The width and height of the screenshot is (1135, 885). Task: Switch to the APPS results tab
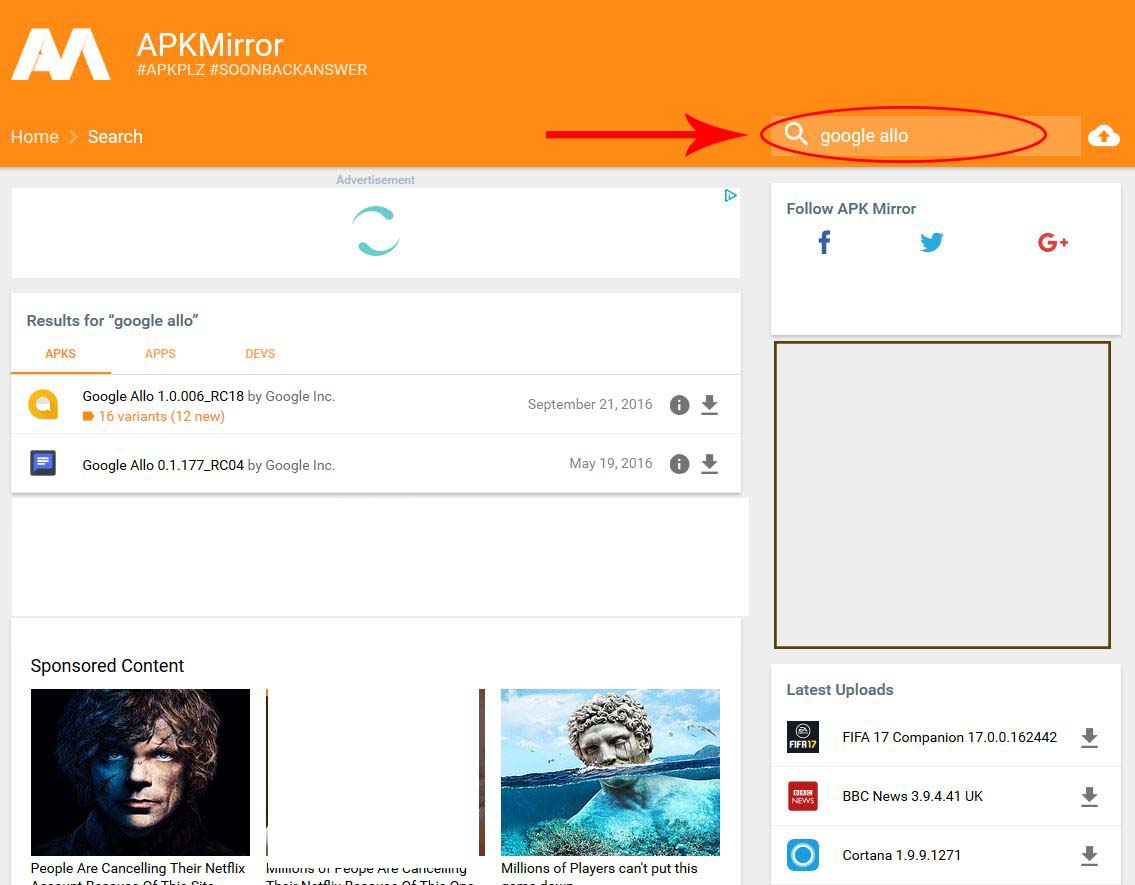160,354
